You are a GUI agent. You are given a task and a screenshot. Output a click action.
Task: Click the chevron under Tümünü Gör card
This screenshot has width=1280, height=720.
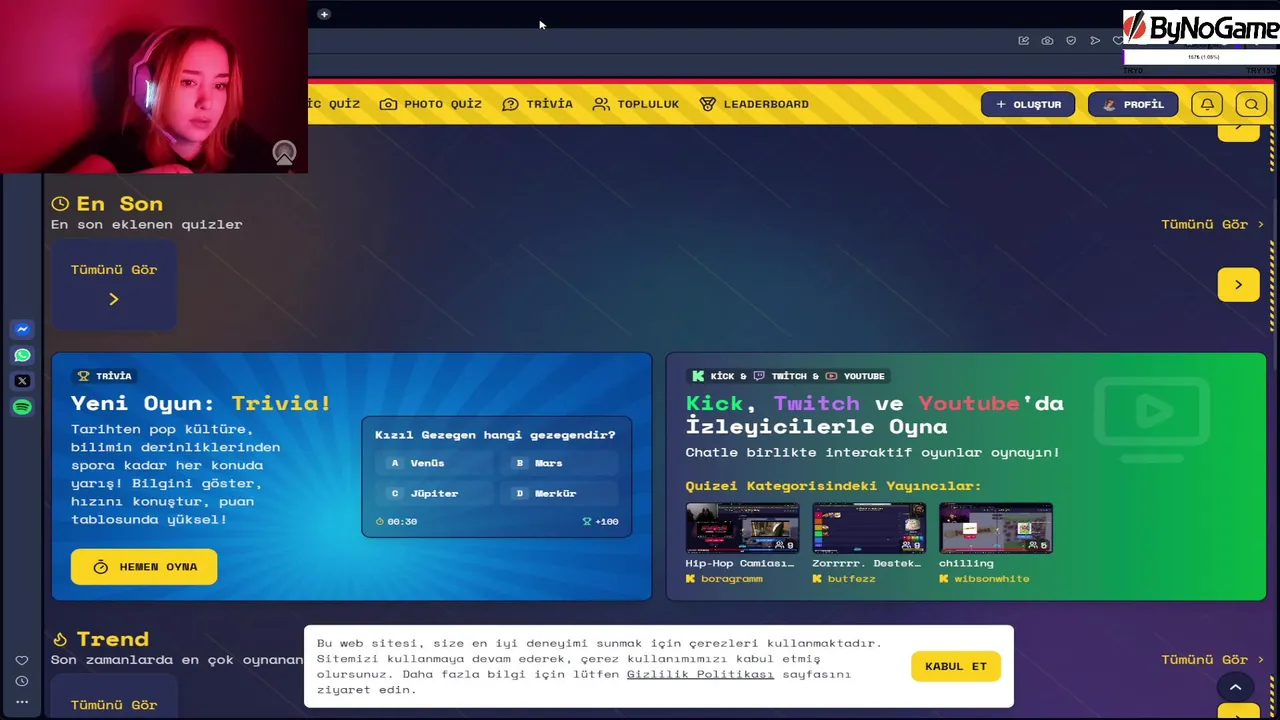click(114, 299)
